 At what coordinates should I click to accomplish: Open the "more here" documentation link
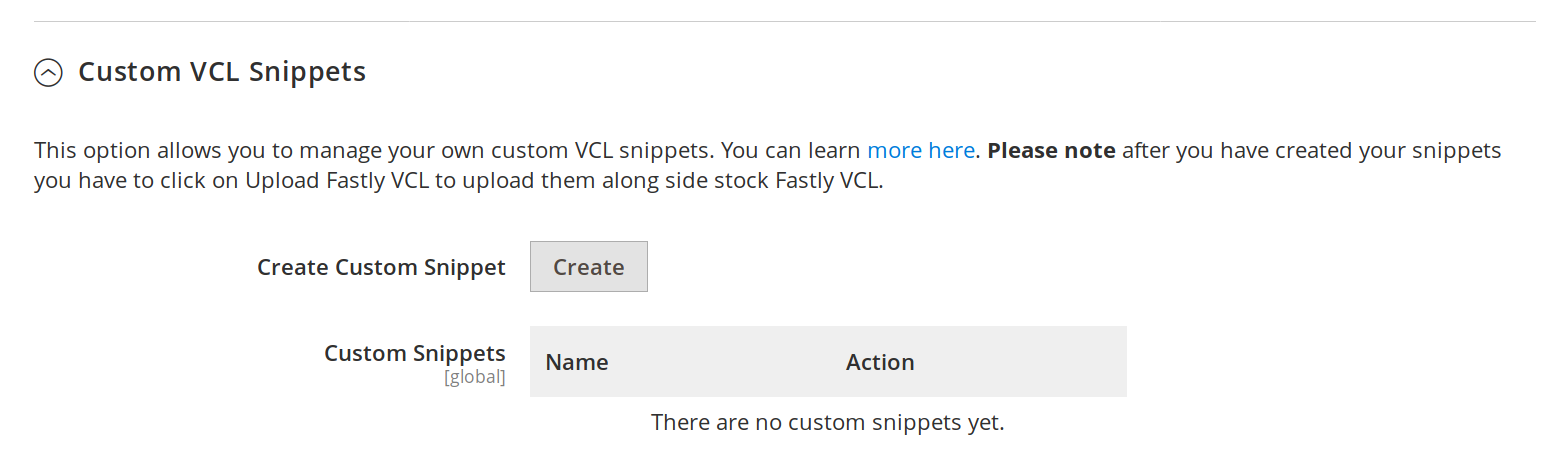pyautogui.click(x=920, y=151)
